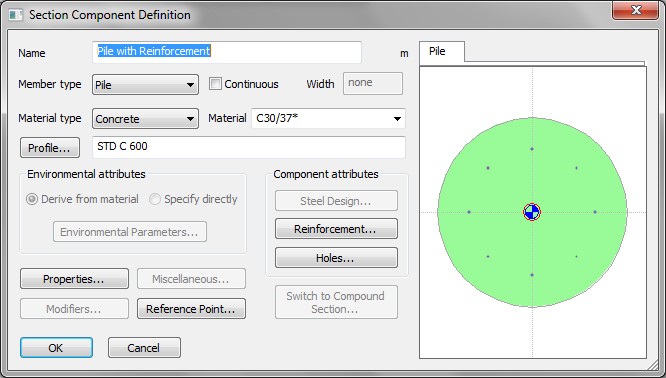This screenshot has width=666, height=378.
Task: Open the Modifiers... dialog
Action: click(x=74, y=309)
